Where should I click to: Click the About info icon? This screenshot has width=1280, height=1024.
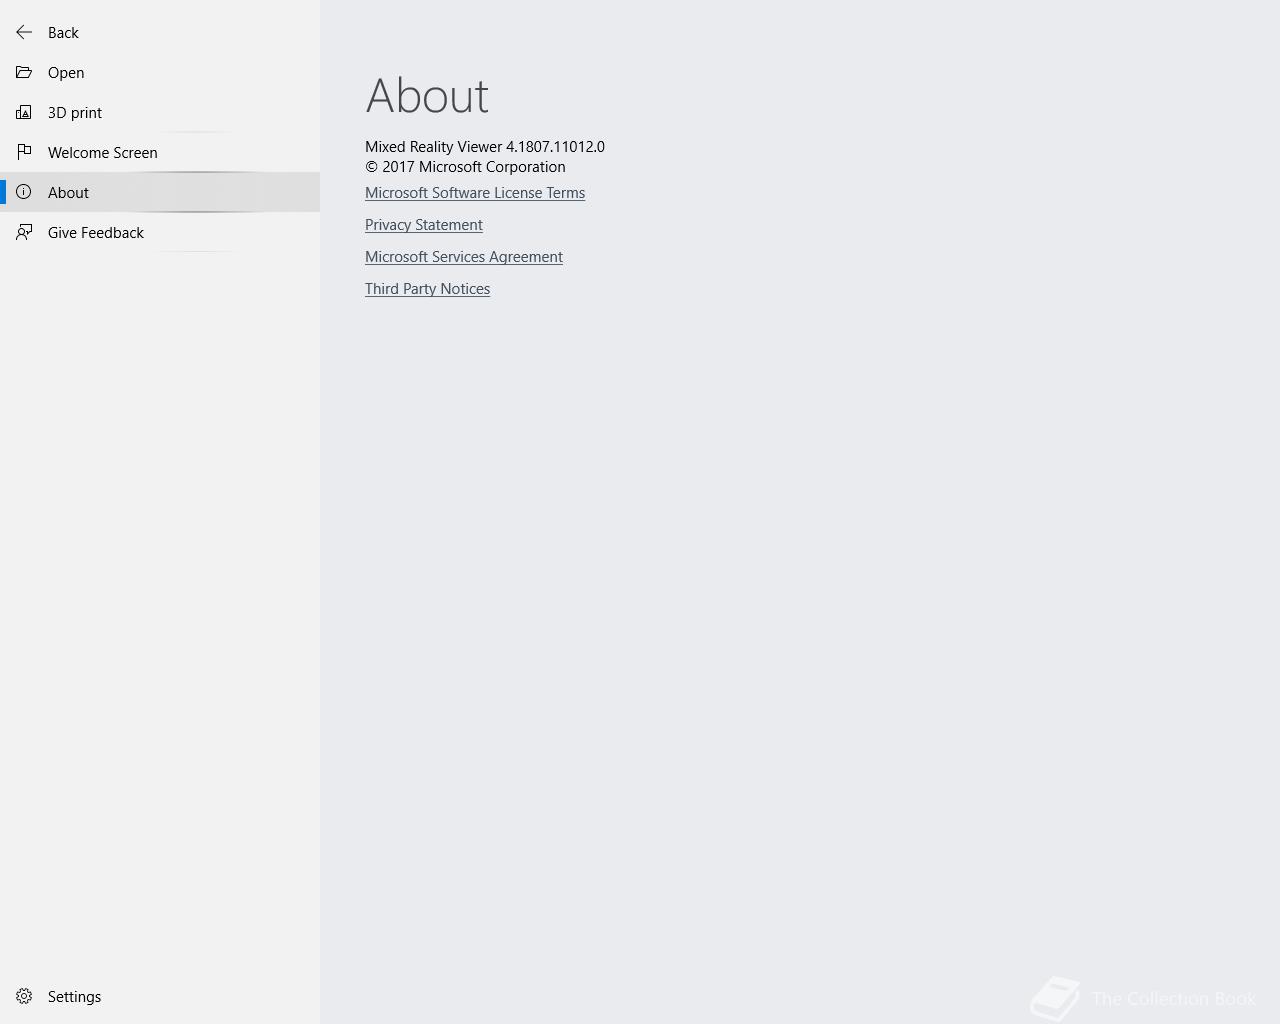pyautogui.click(x=24, y=192)
